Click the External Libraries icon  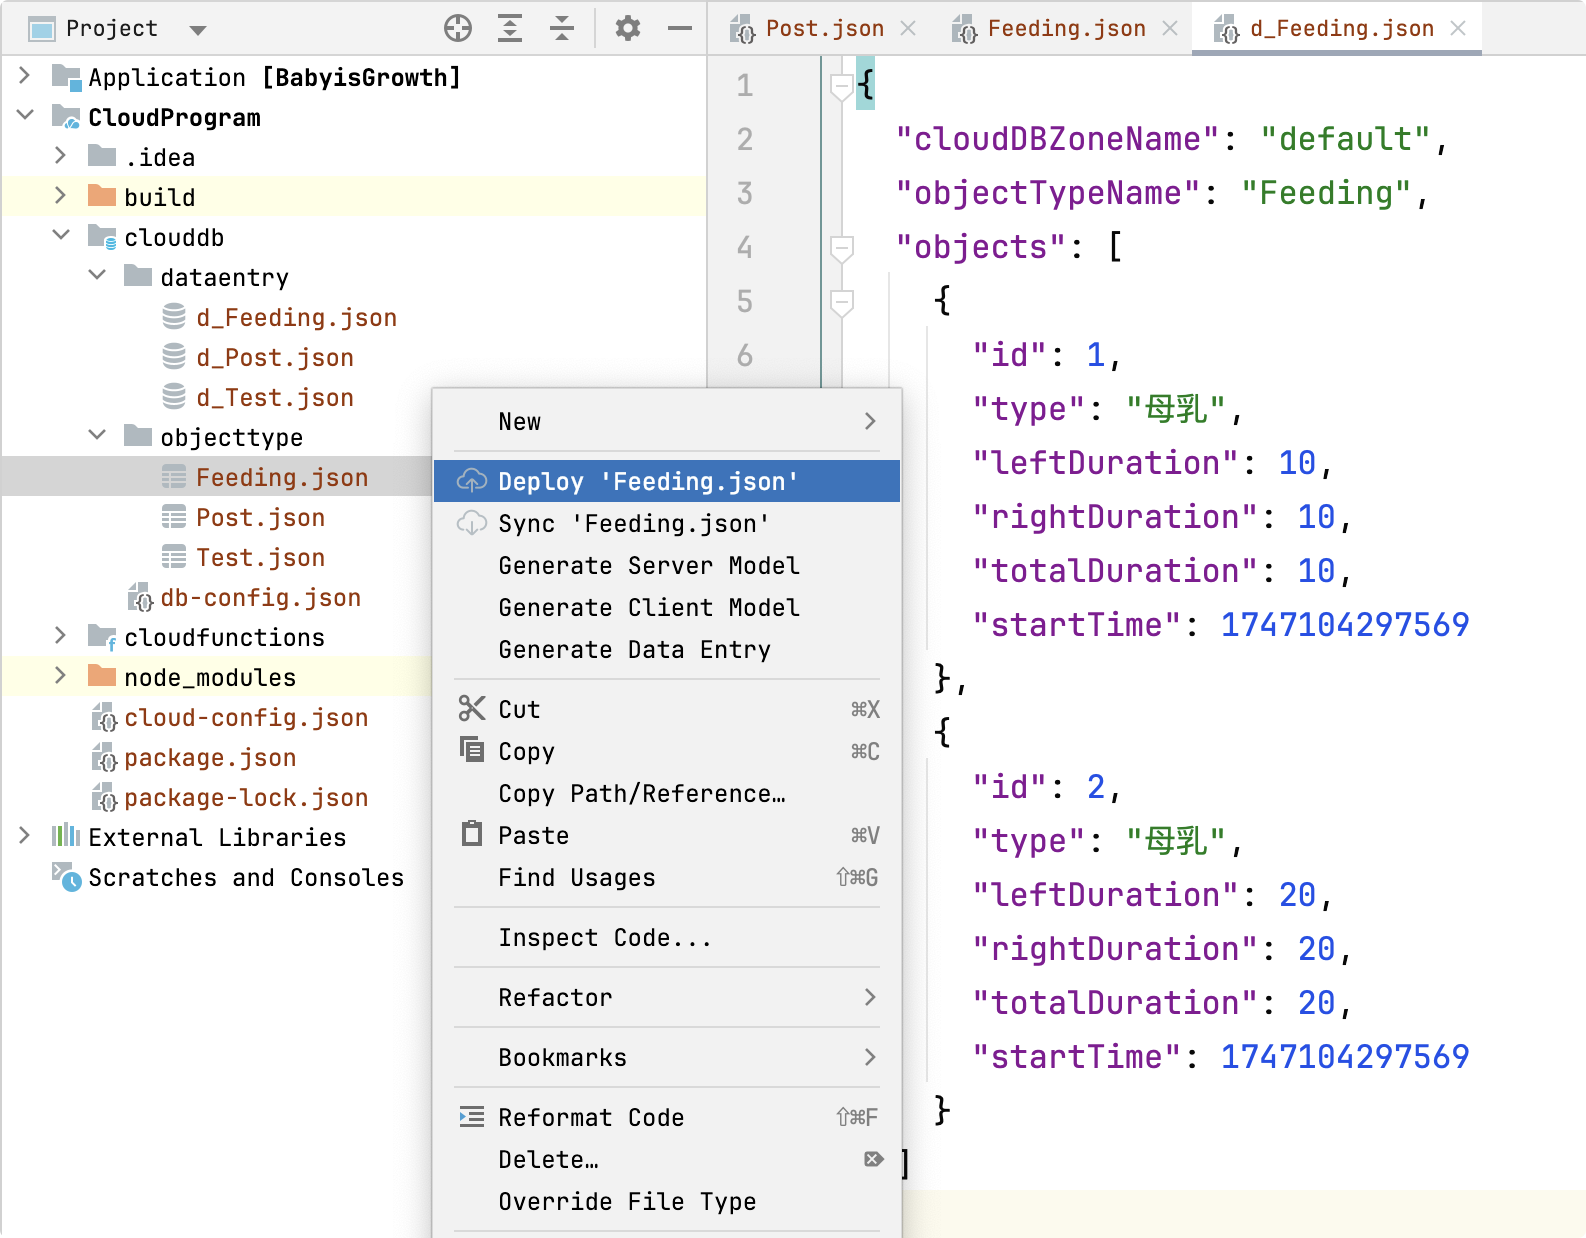point(66,836)
